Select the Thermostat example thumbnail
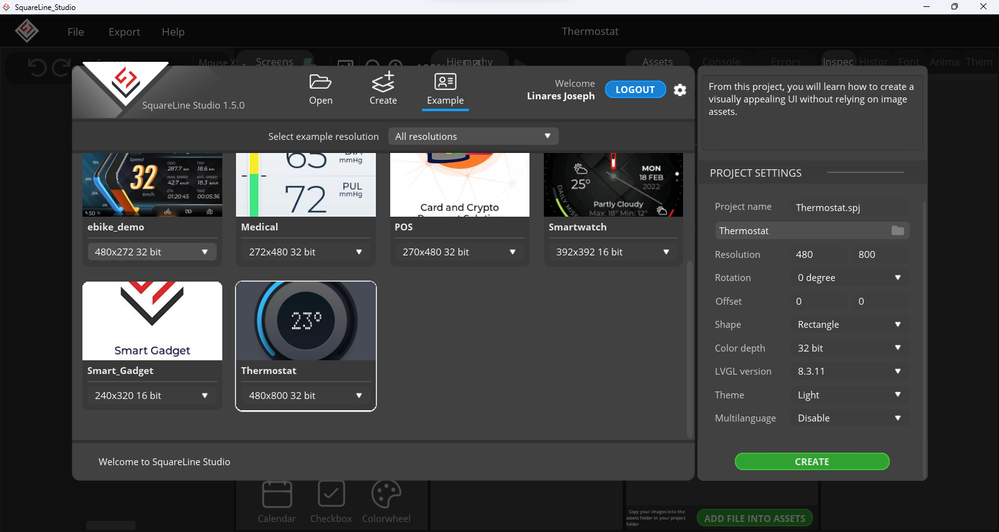The image size is (999, 532). (306, 321)
